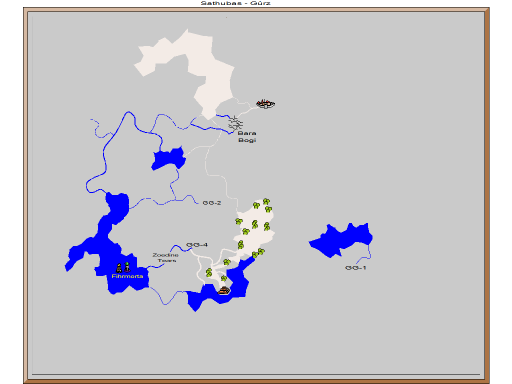Viewport: 512px width, 384px height.
Task: Click the small blue lake between the river loops
Action: point(169,158)
